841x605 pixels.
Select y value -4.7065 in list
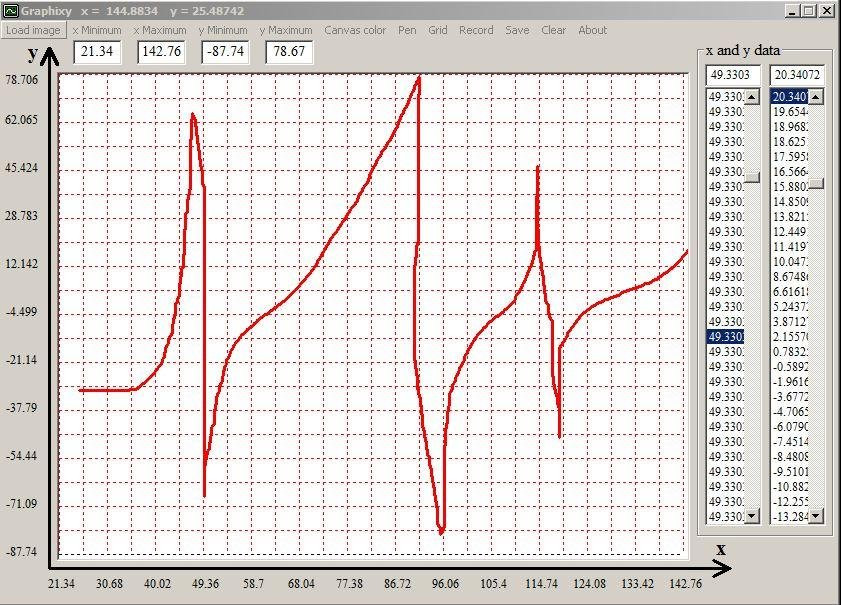tap(790, 412)
